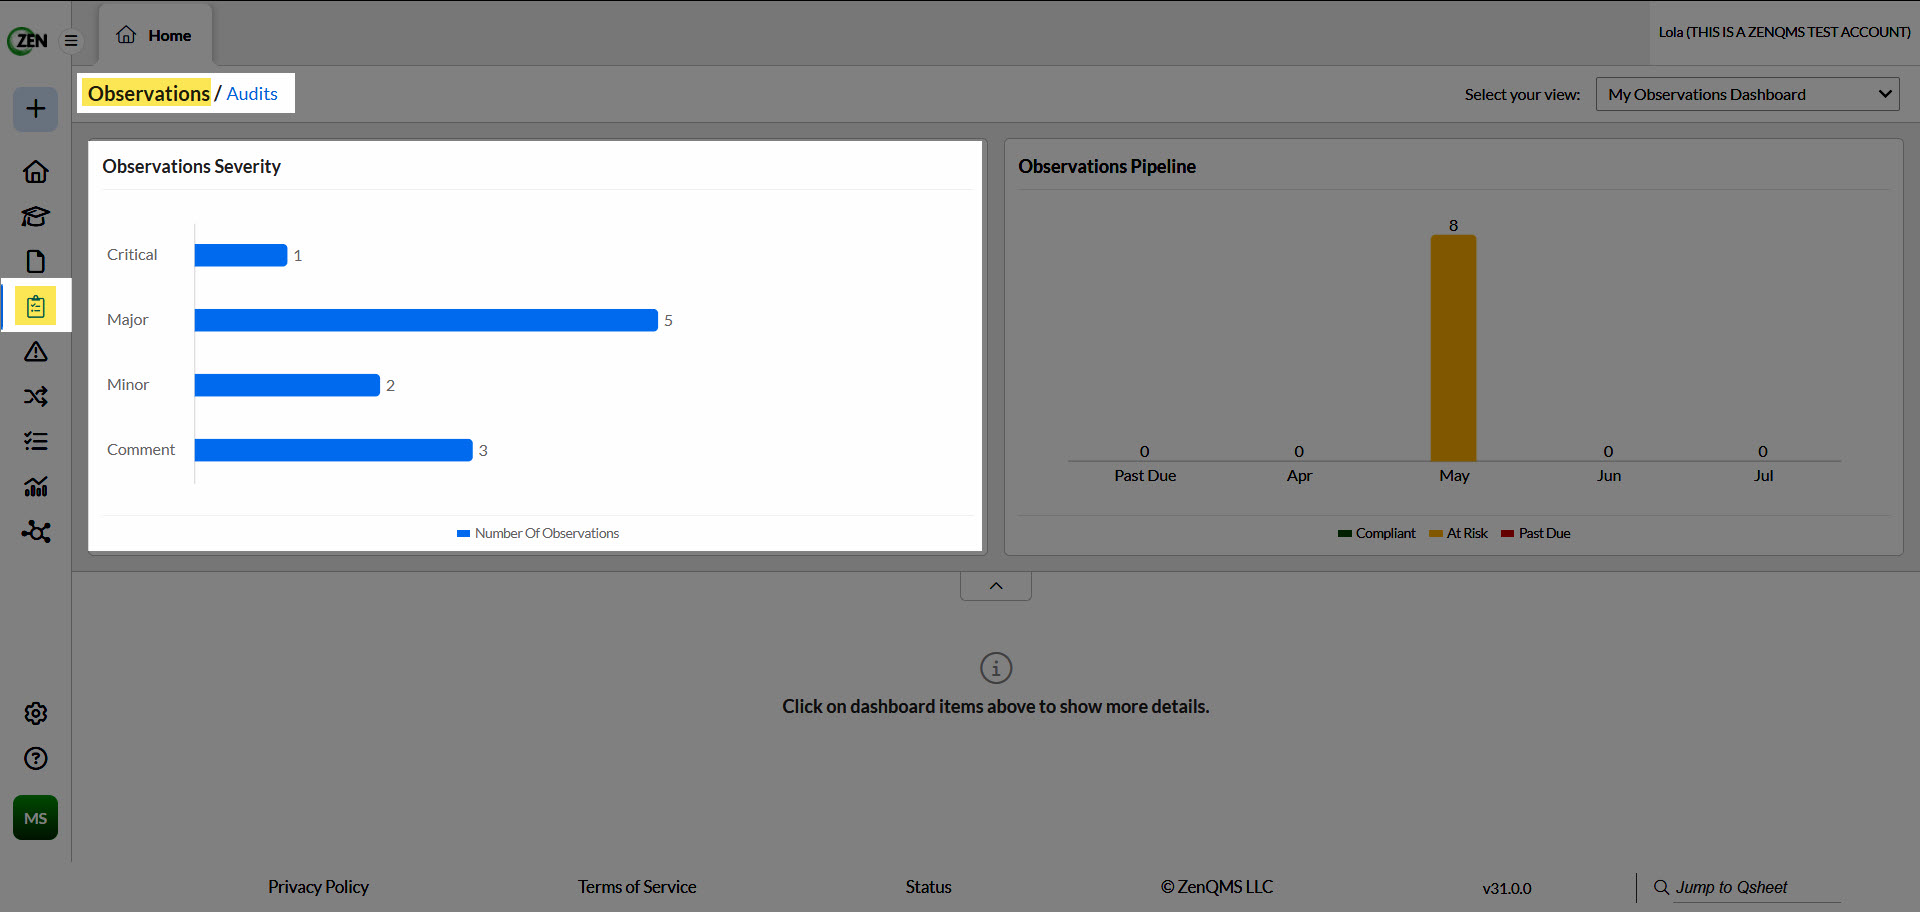
Task: Click the Jun axis label
Action: point(1608,476)
